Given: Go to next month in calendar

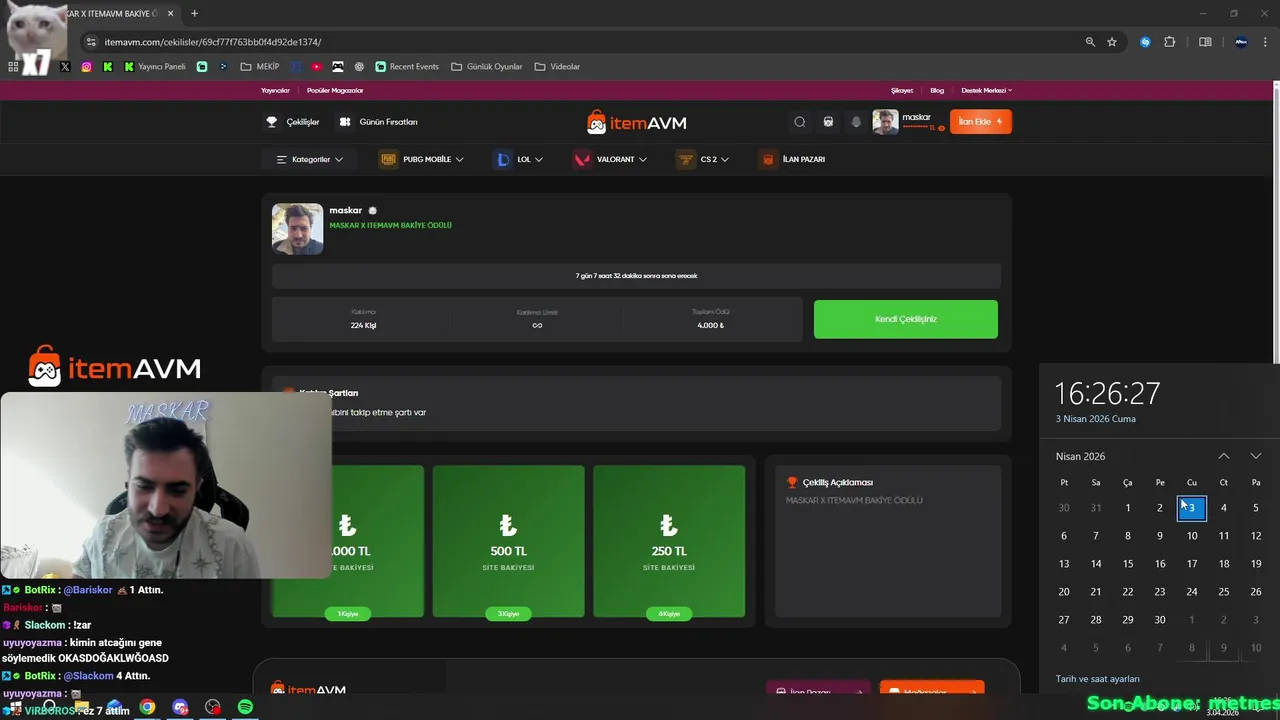Looking at the screenshot, I should [1256, 456].
